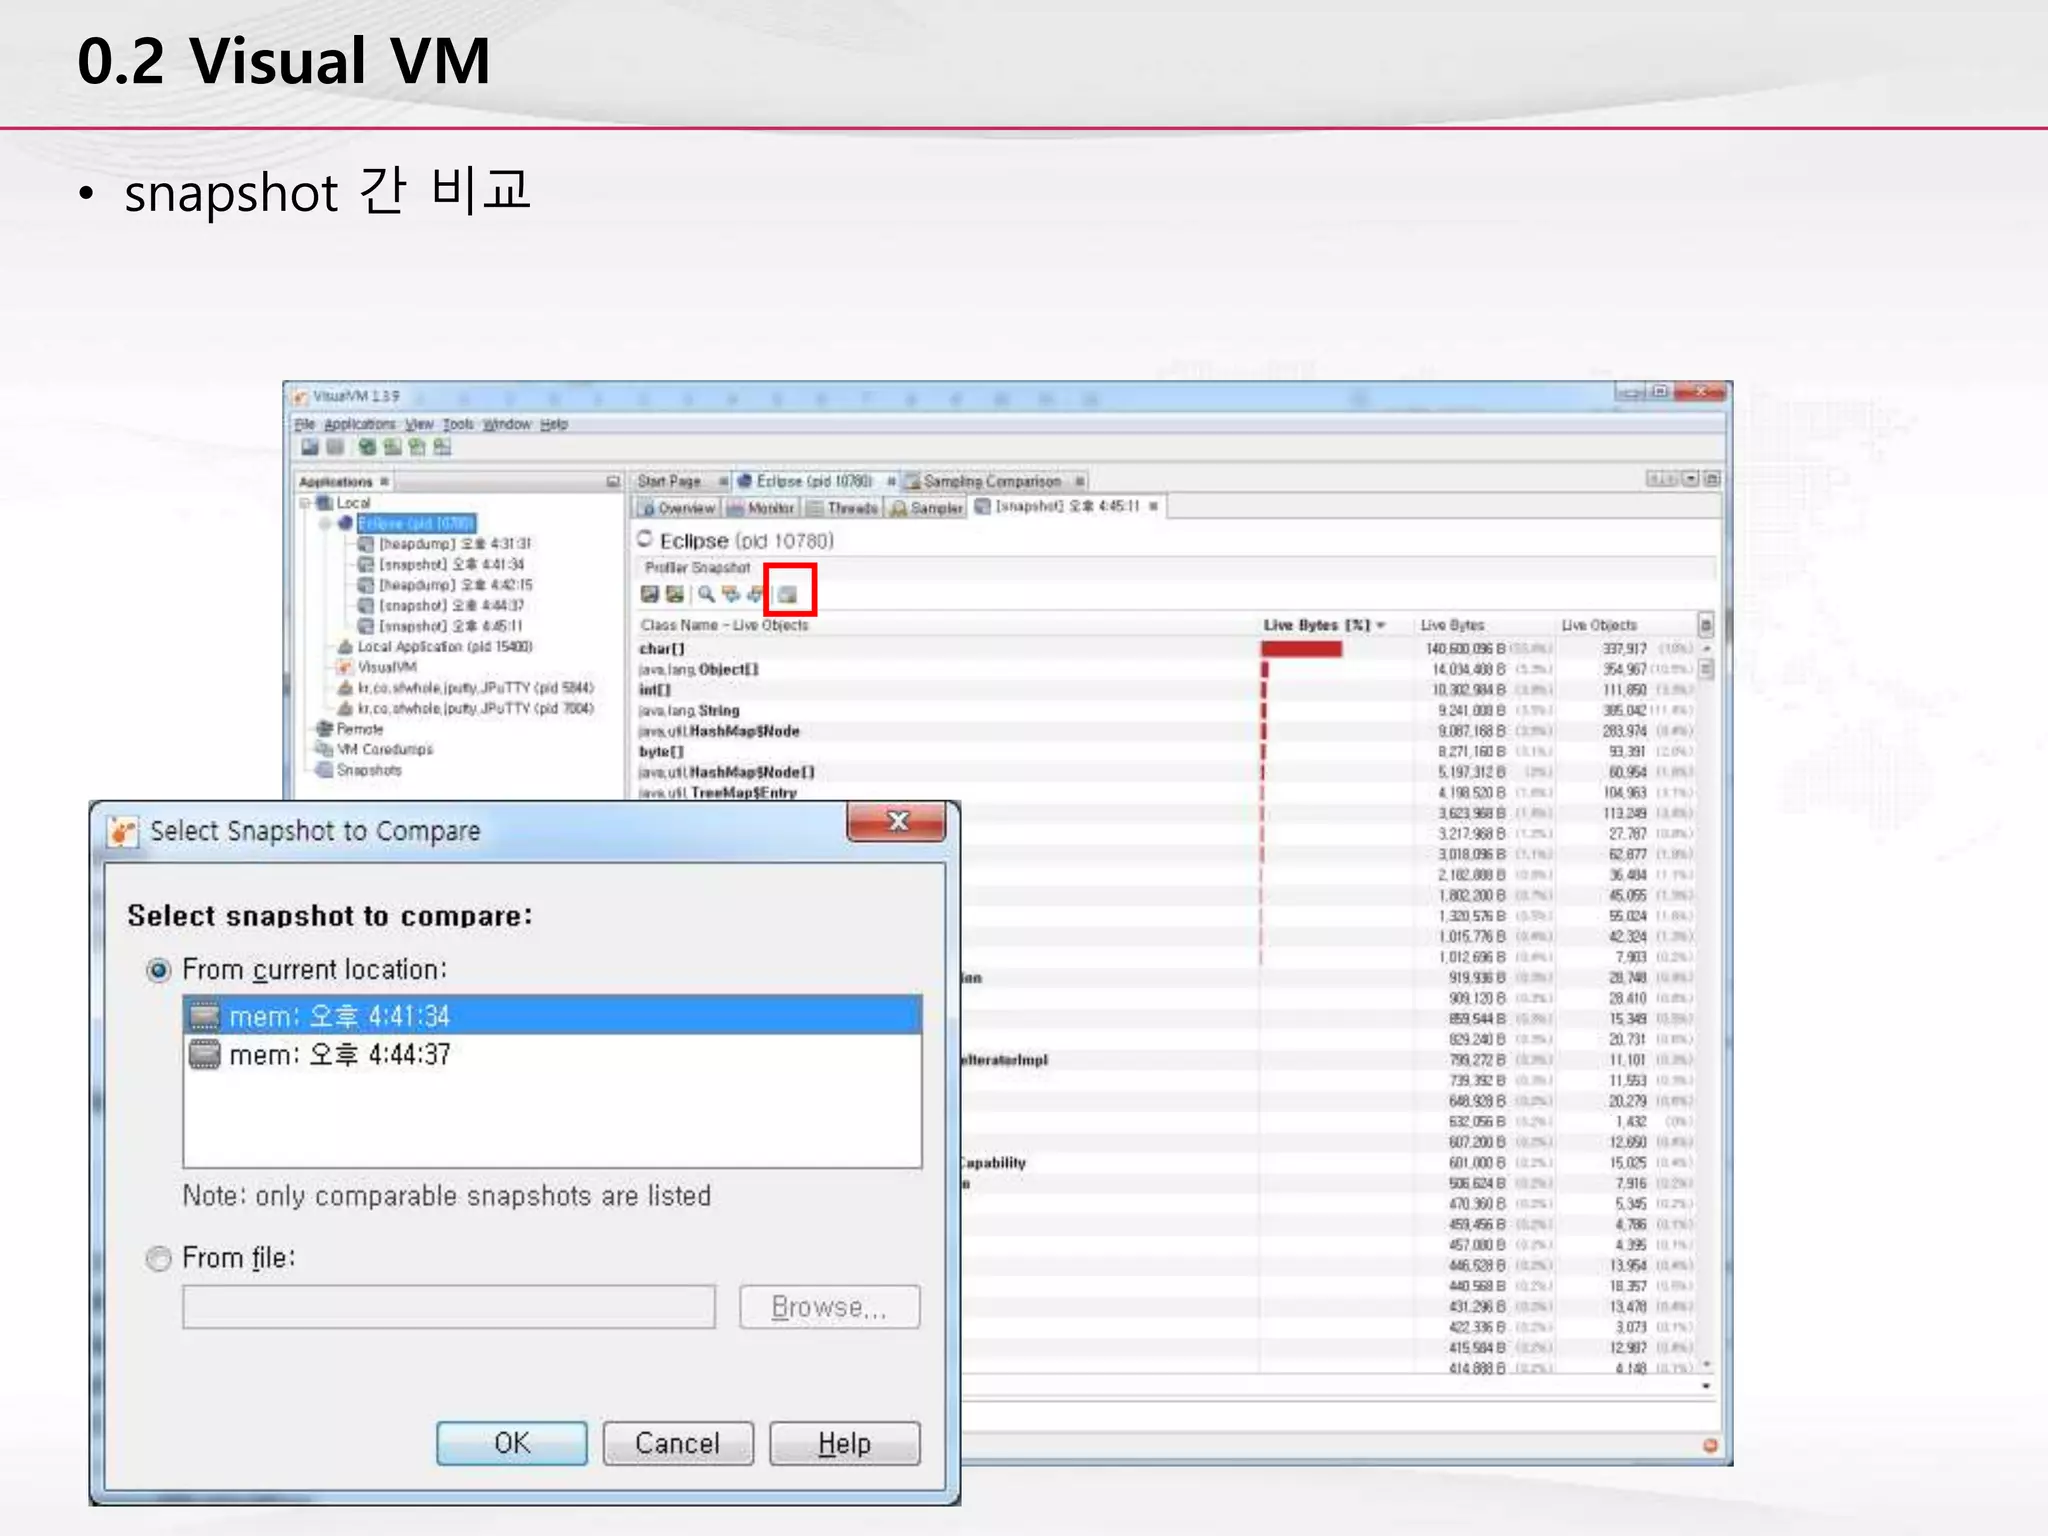Click the find next icon in snapshot toolbar
Viewport: 2048px width, 1536px height.
(x=755, y=594)
